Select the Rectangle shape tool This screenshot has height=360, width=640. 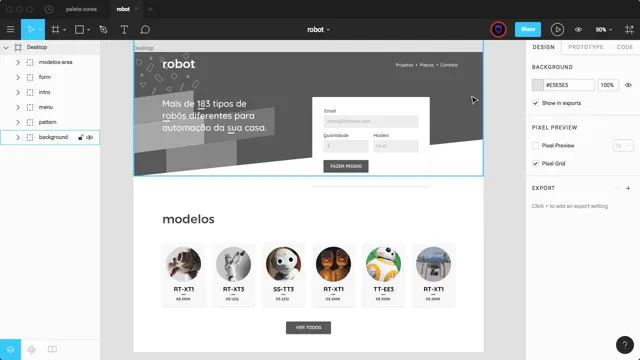click(79, 29)
